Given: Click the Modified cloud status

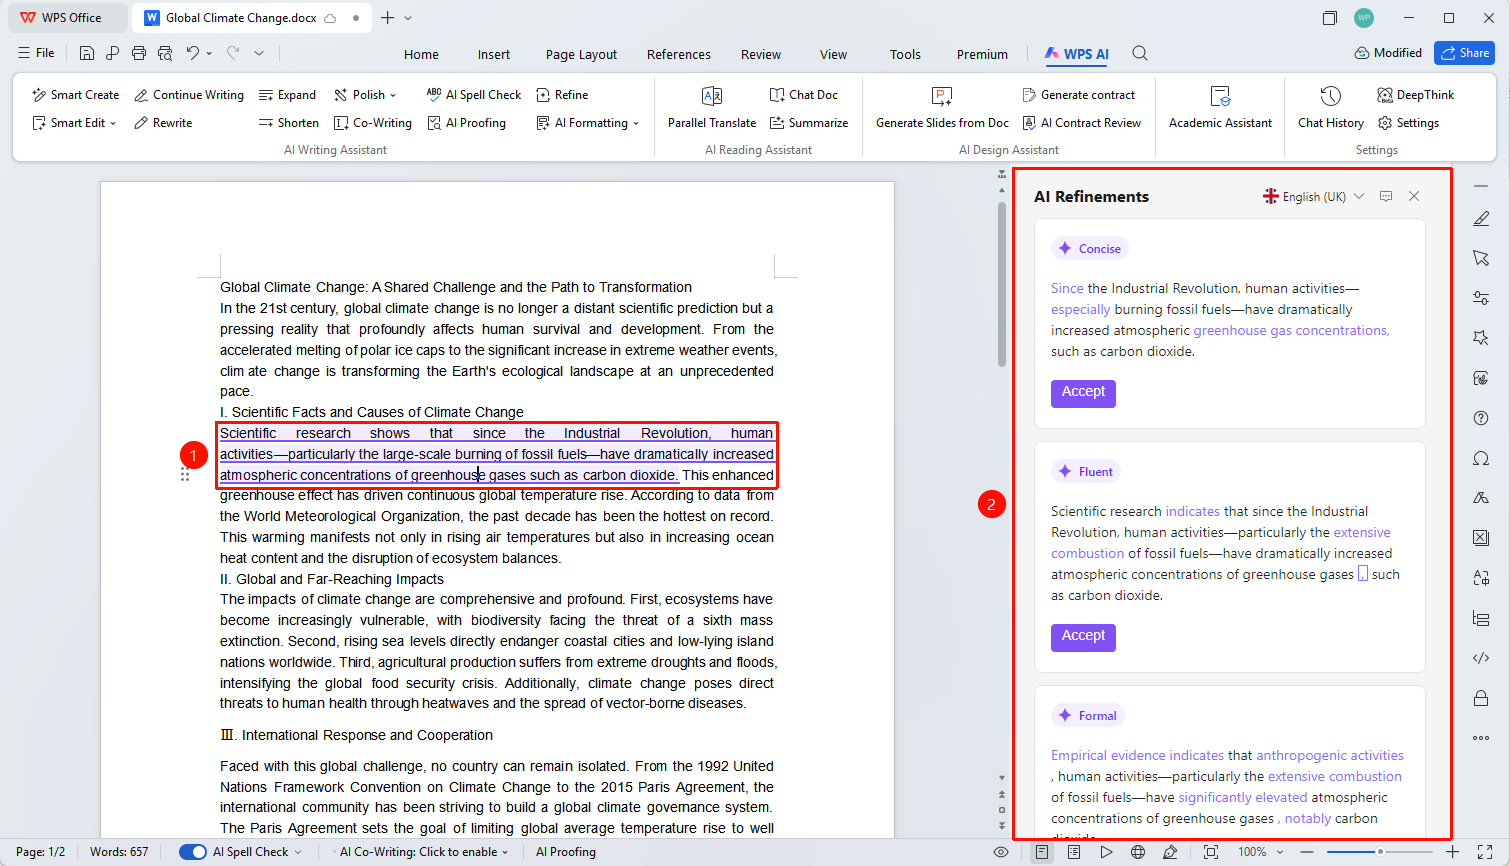Looking at the screenshot, I should click(x=1388, y=53).
